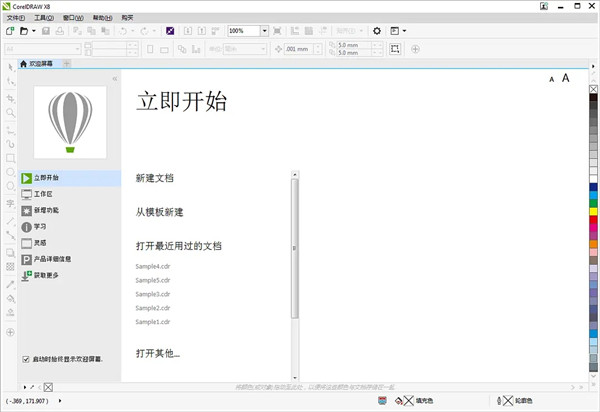Toggle 启动时始终显示欢迎屏幕 checkbox
The height and width of the screenshot is (412, 600).
pos(25,359)
